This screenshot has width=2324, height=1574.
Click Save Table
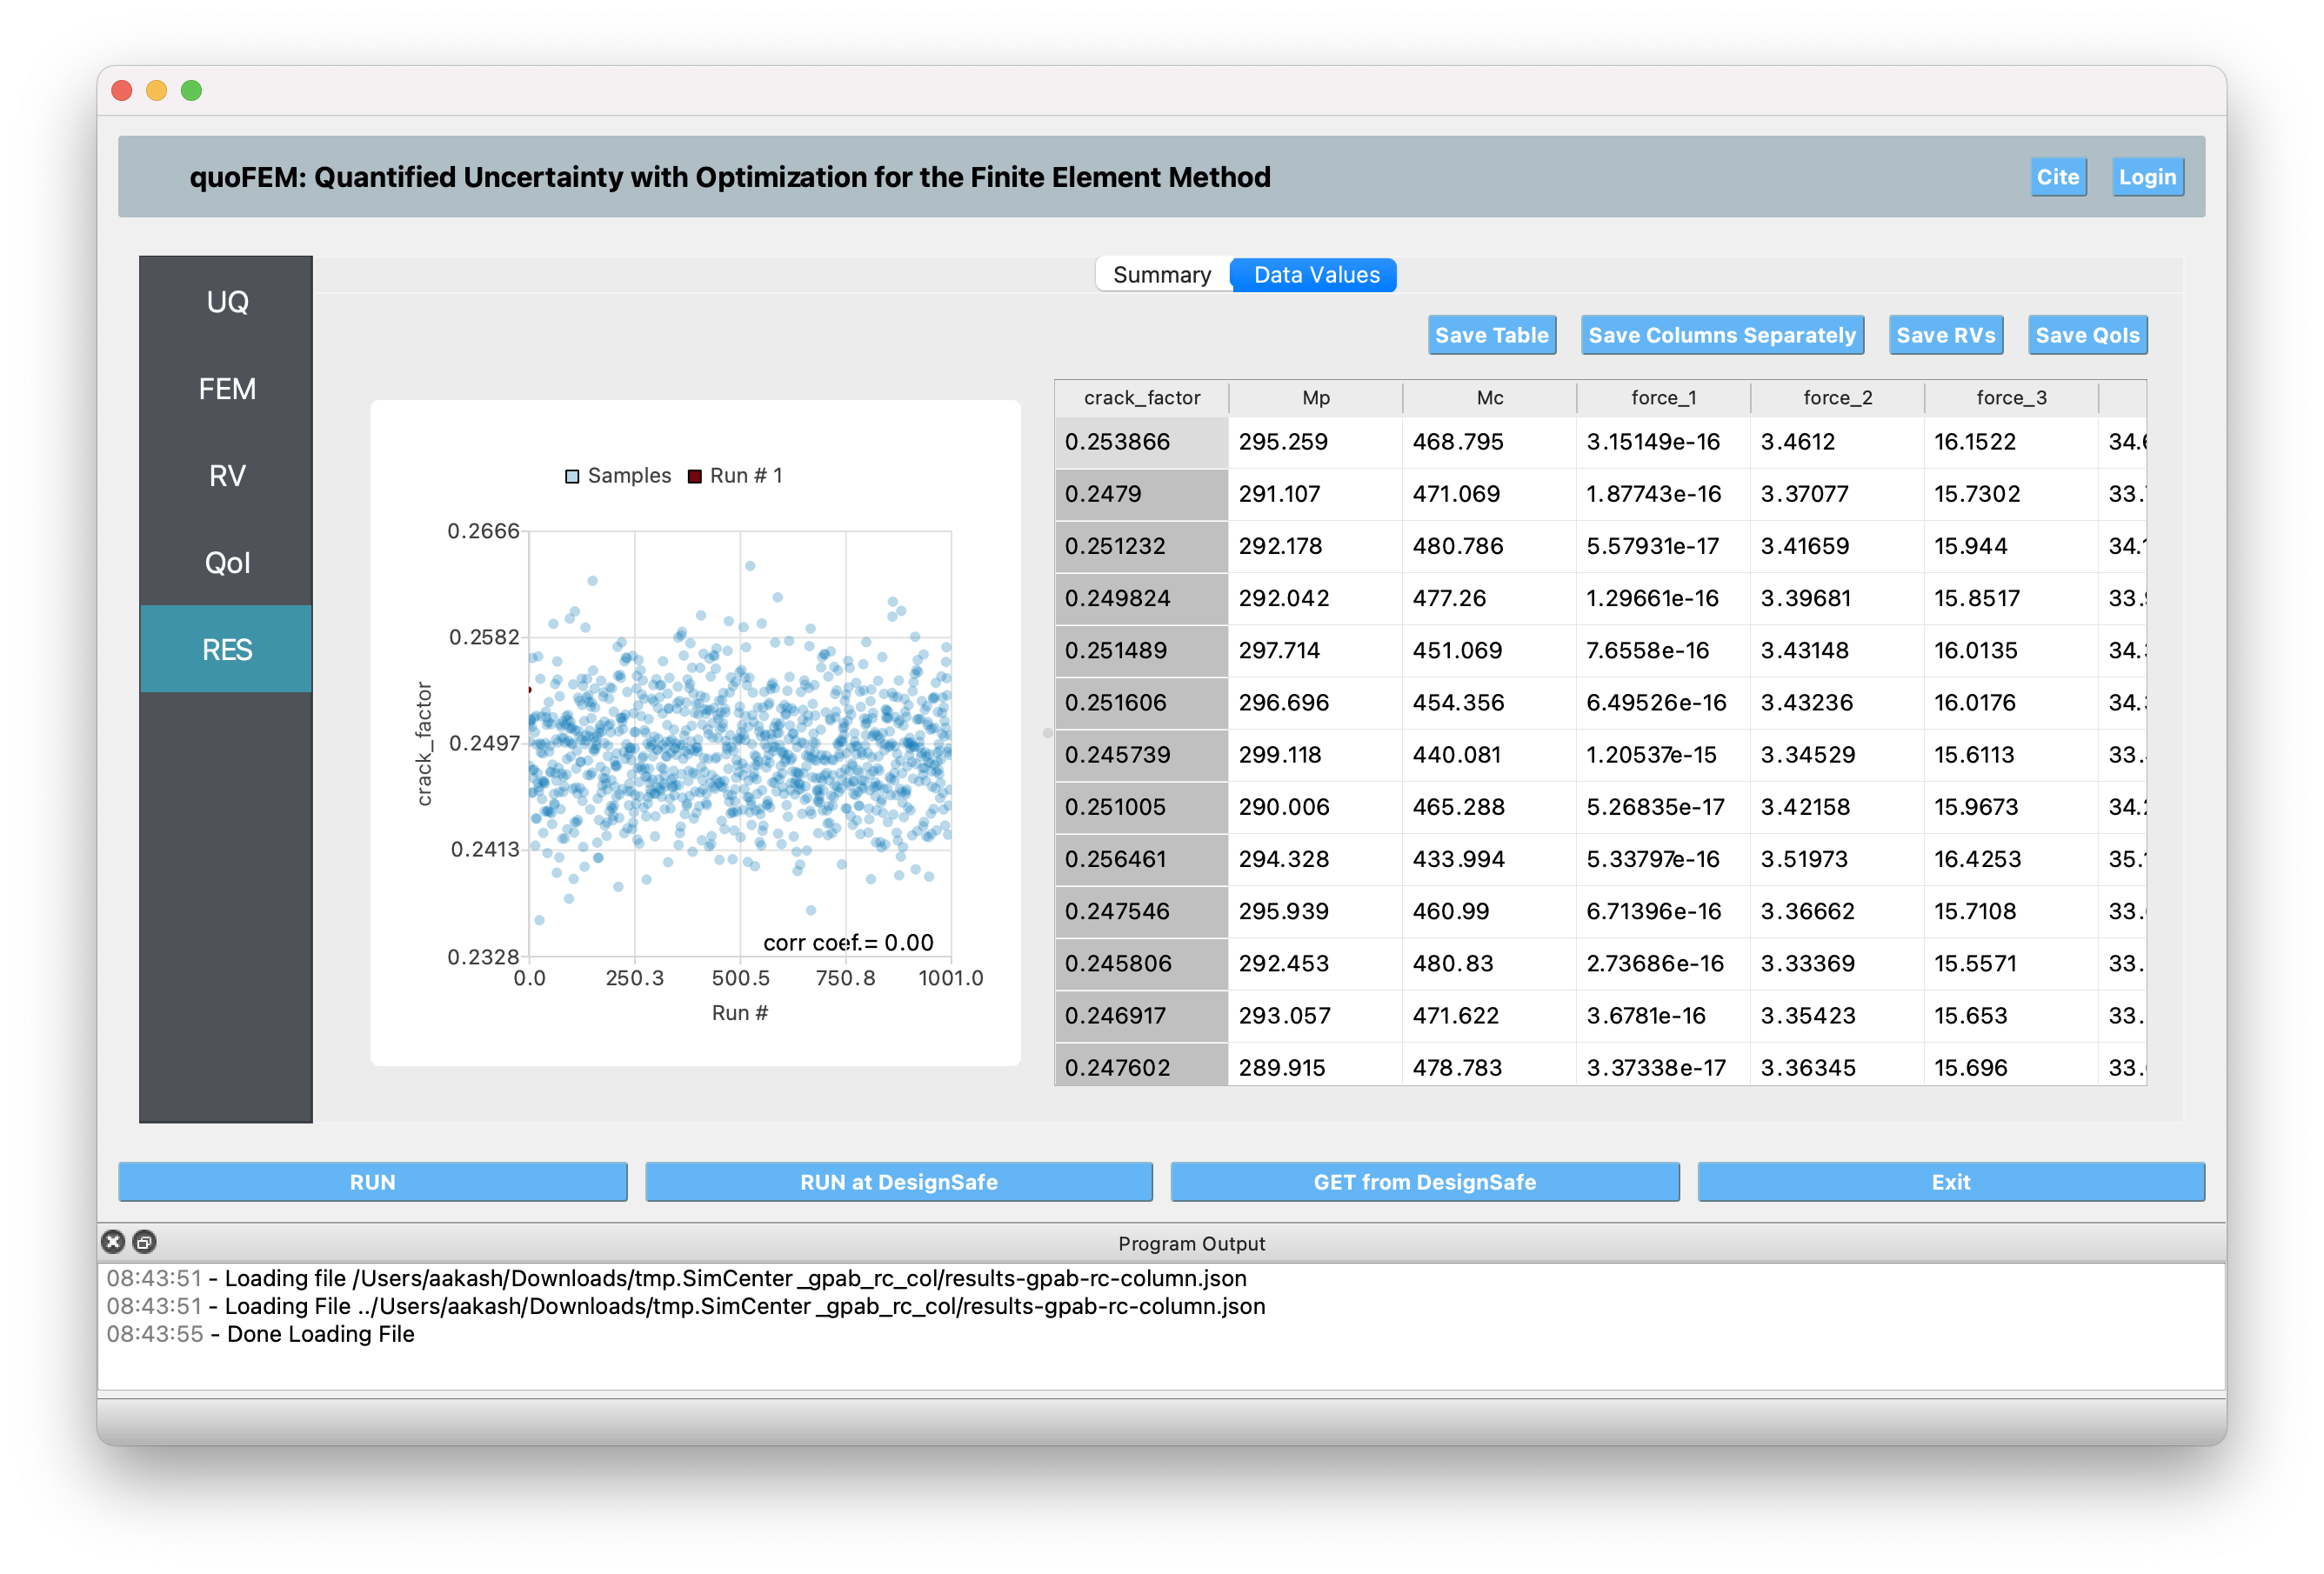point(1491,335)
